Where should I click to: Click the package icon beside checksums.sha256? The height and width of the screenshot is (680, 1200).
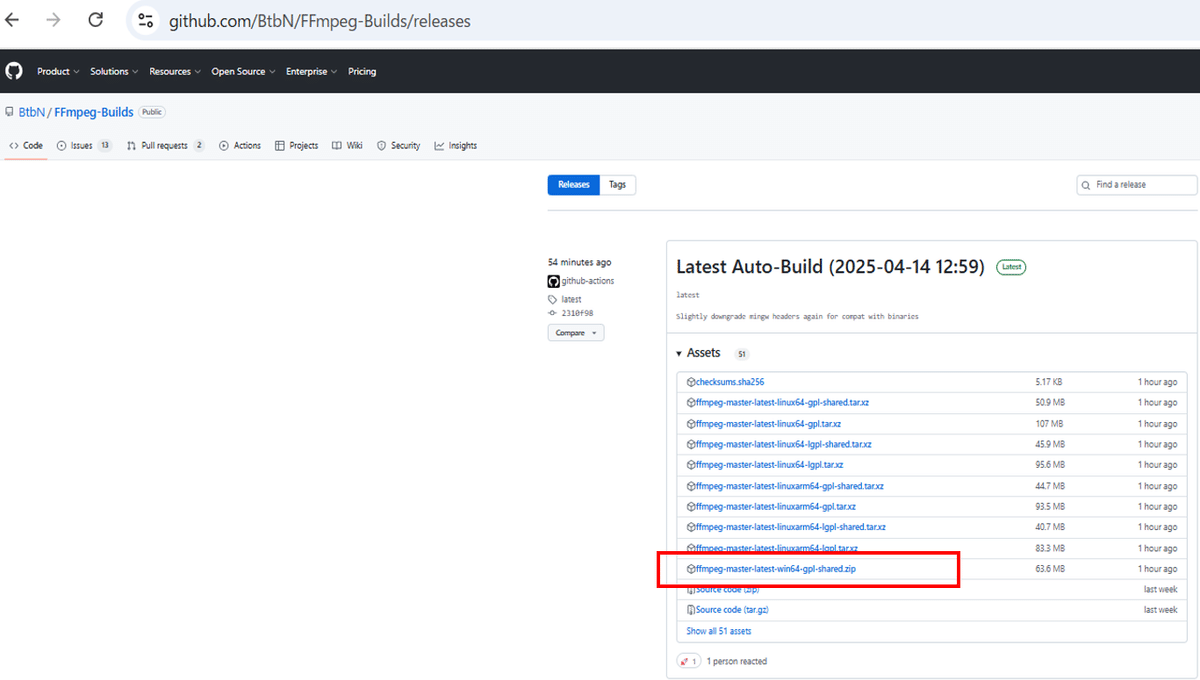[x=690, y=382]
